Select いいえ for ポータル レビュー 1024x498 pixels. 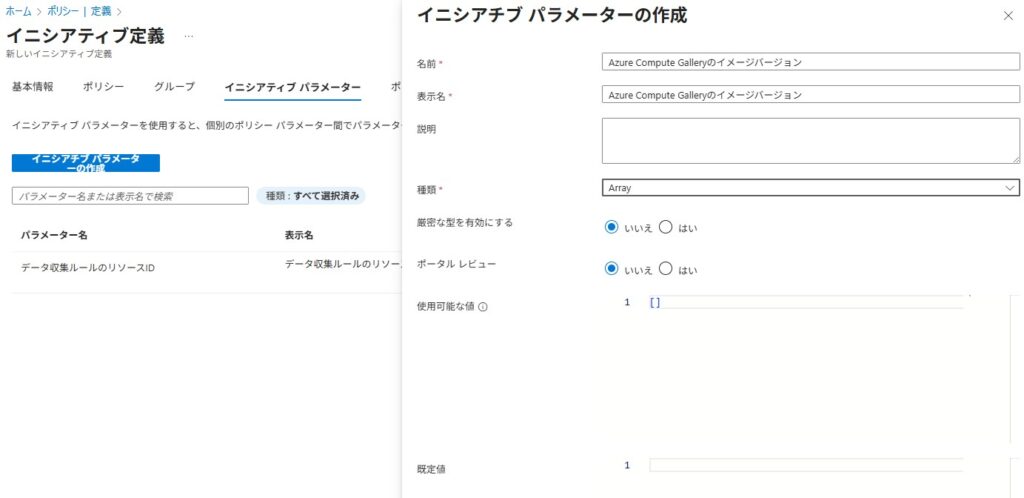click(x=612, y=269)
